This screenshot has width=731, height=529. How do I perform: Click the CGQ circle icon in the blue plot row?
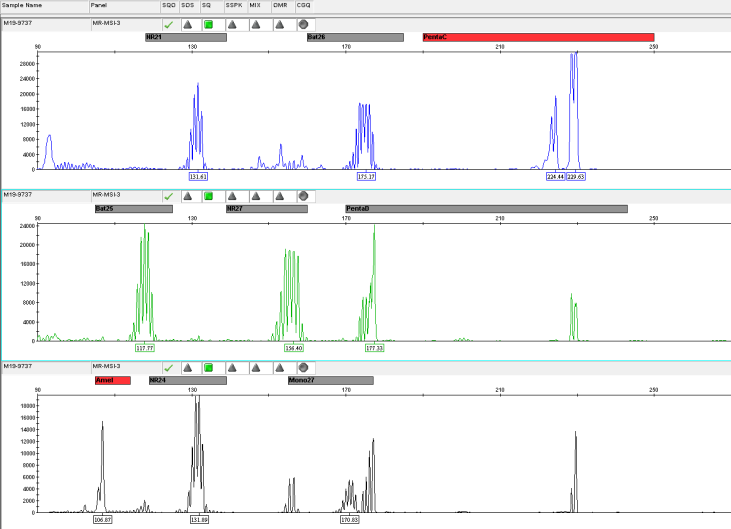point(303,23)
